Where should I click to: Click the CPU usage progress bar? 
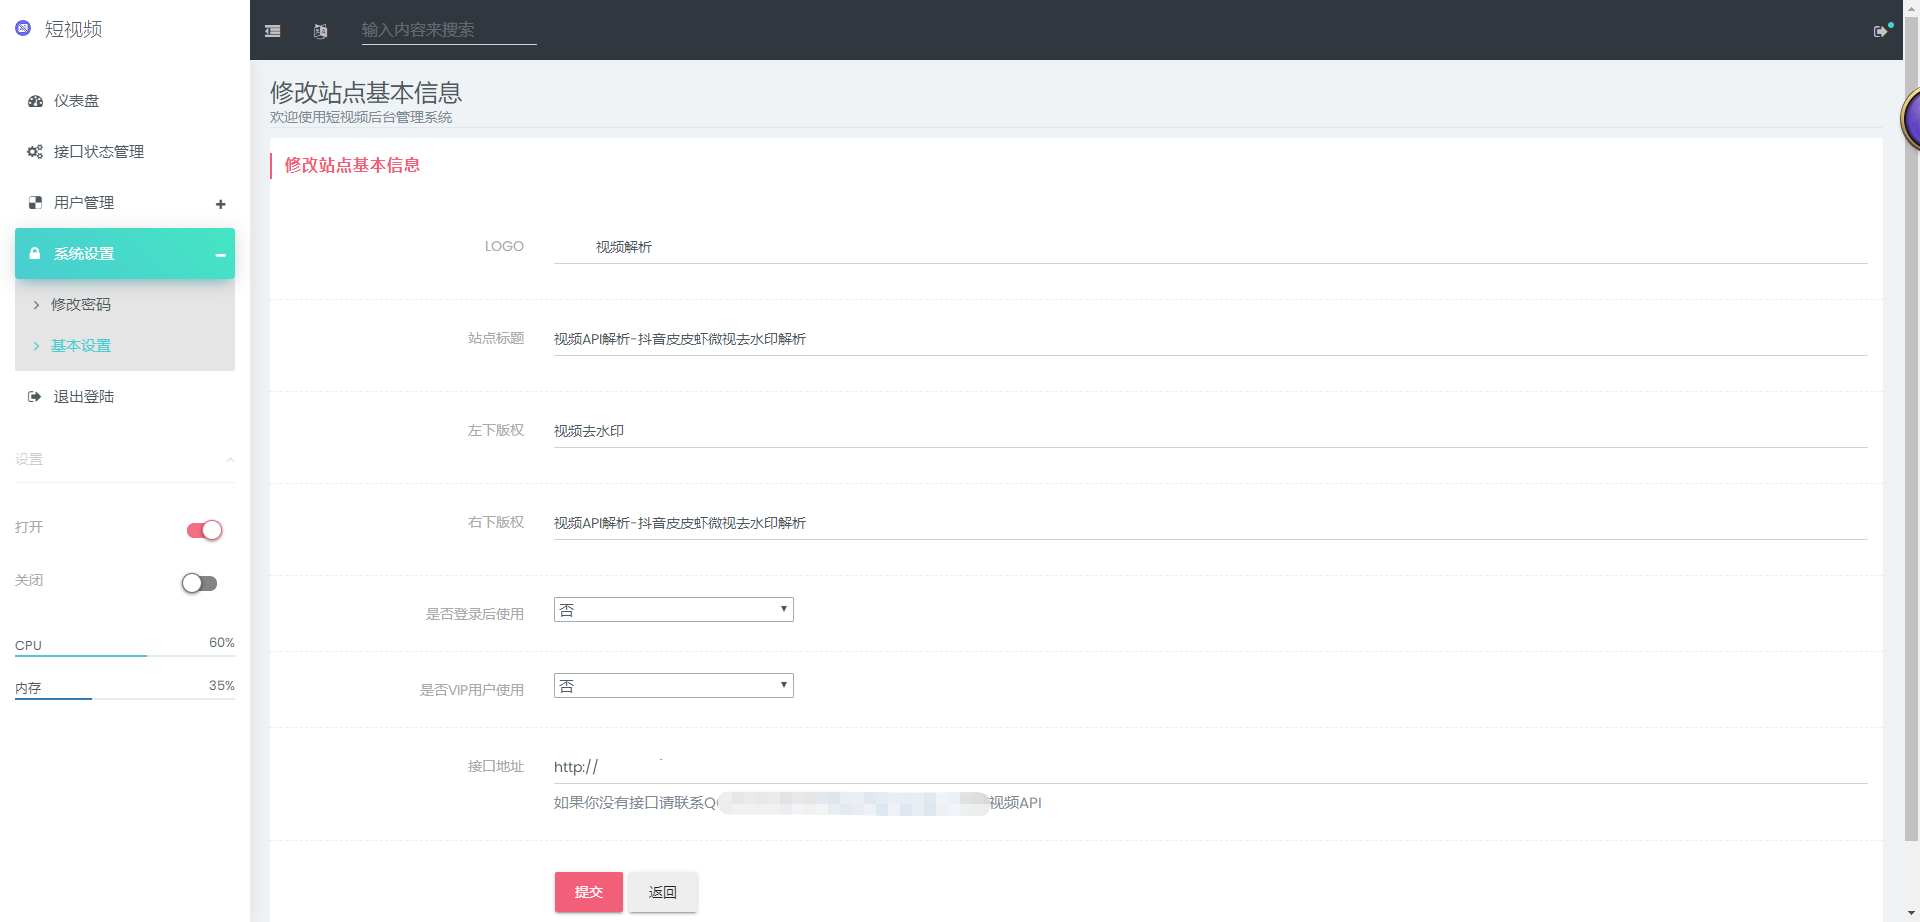tap(124, 656)
